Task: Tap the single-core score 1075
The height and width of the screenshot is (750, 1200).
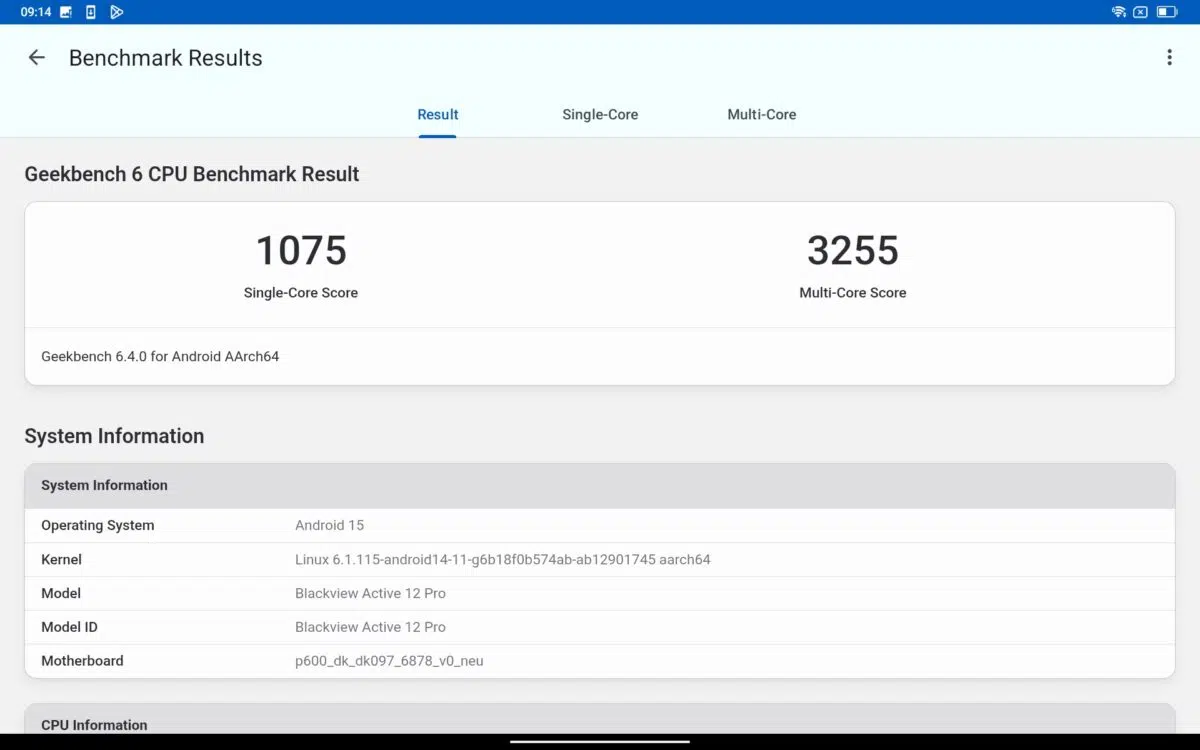Action: tap(301, 250)
